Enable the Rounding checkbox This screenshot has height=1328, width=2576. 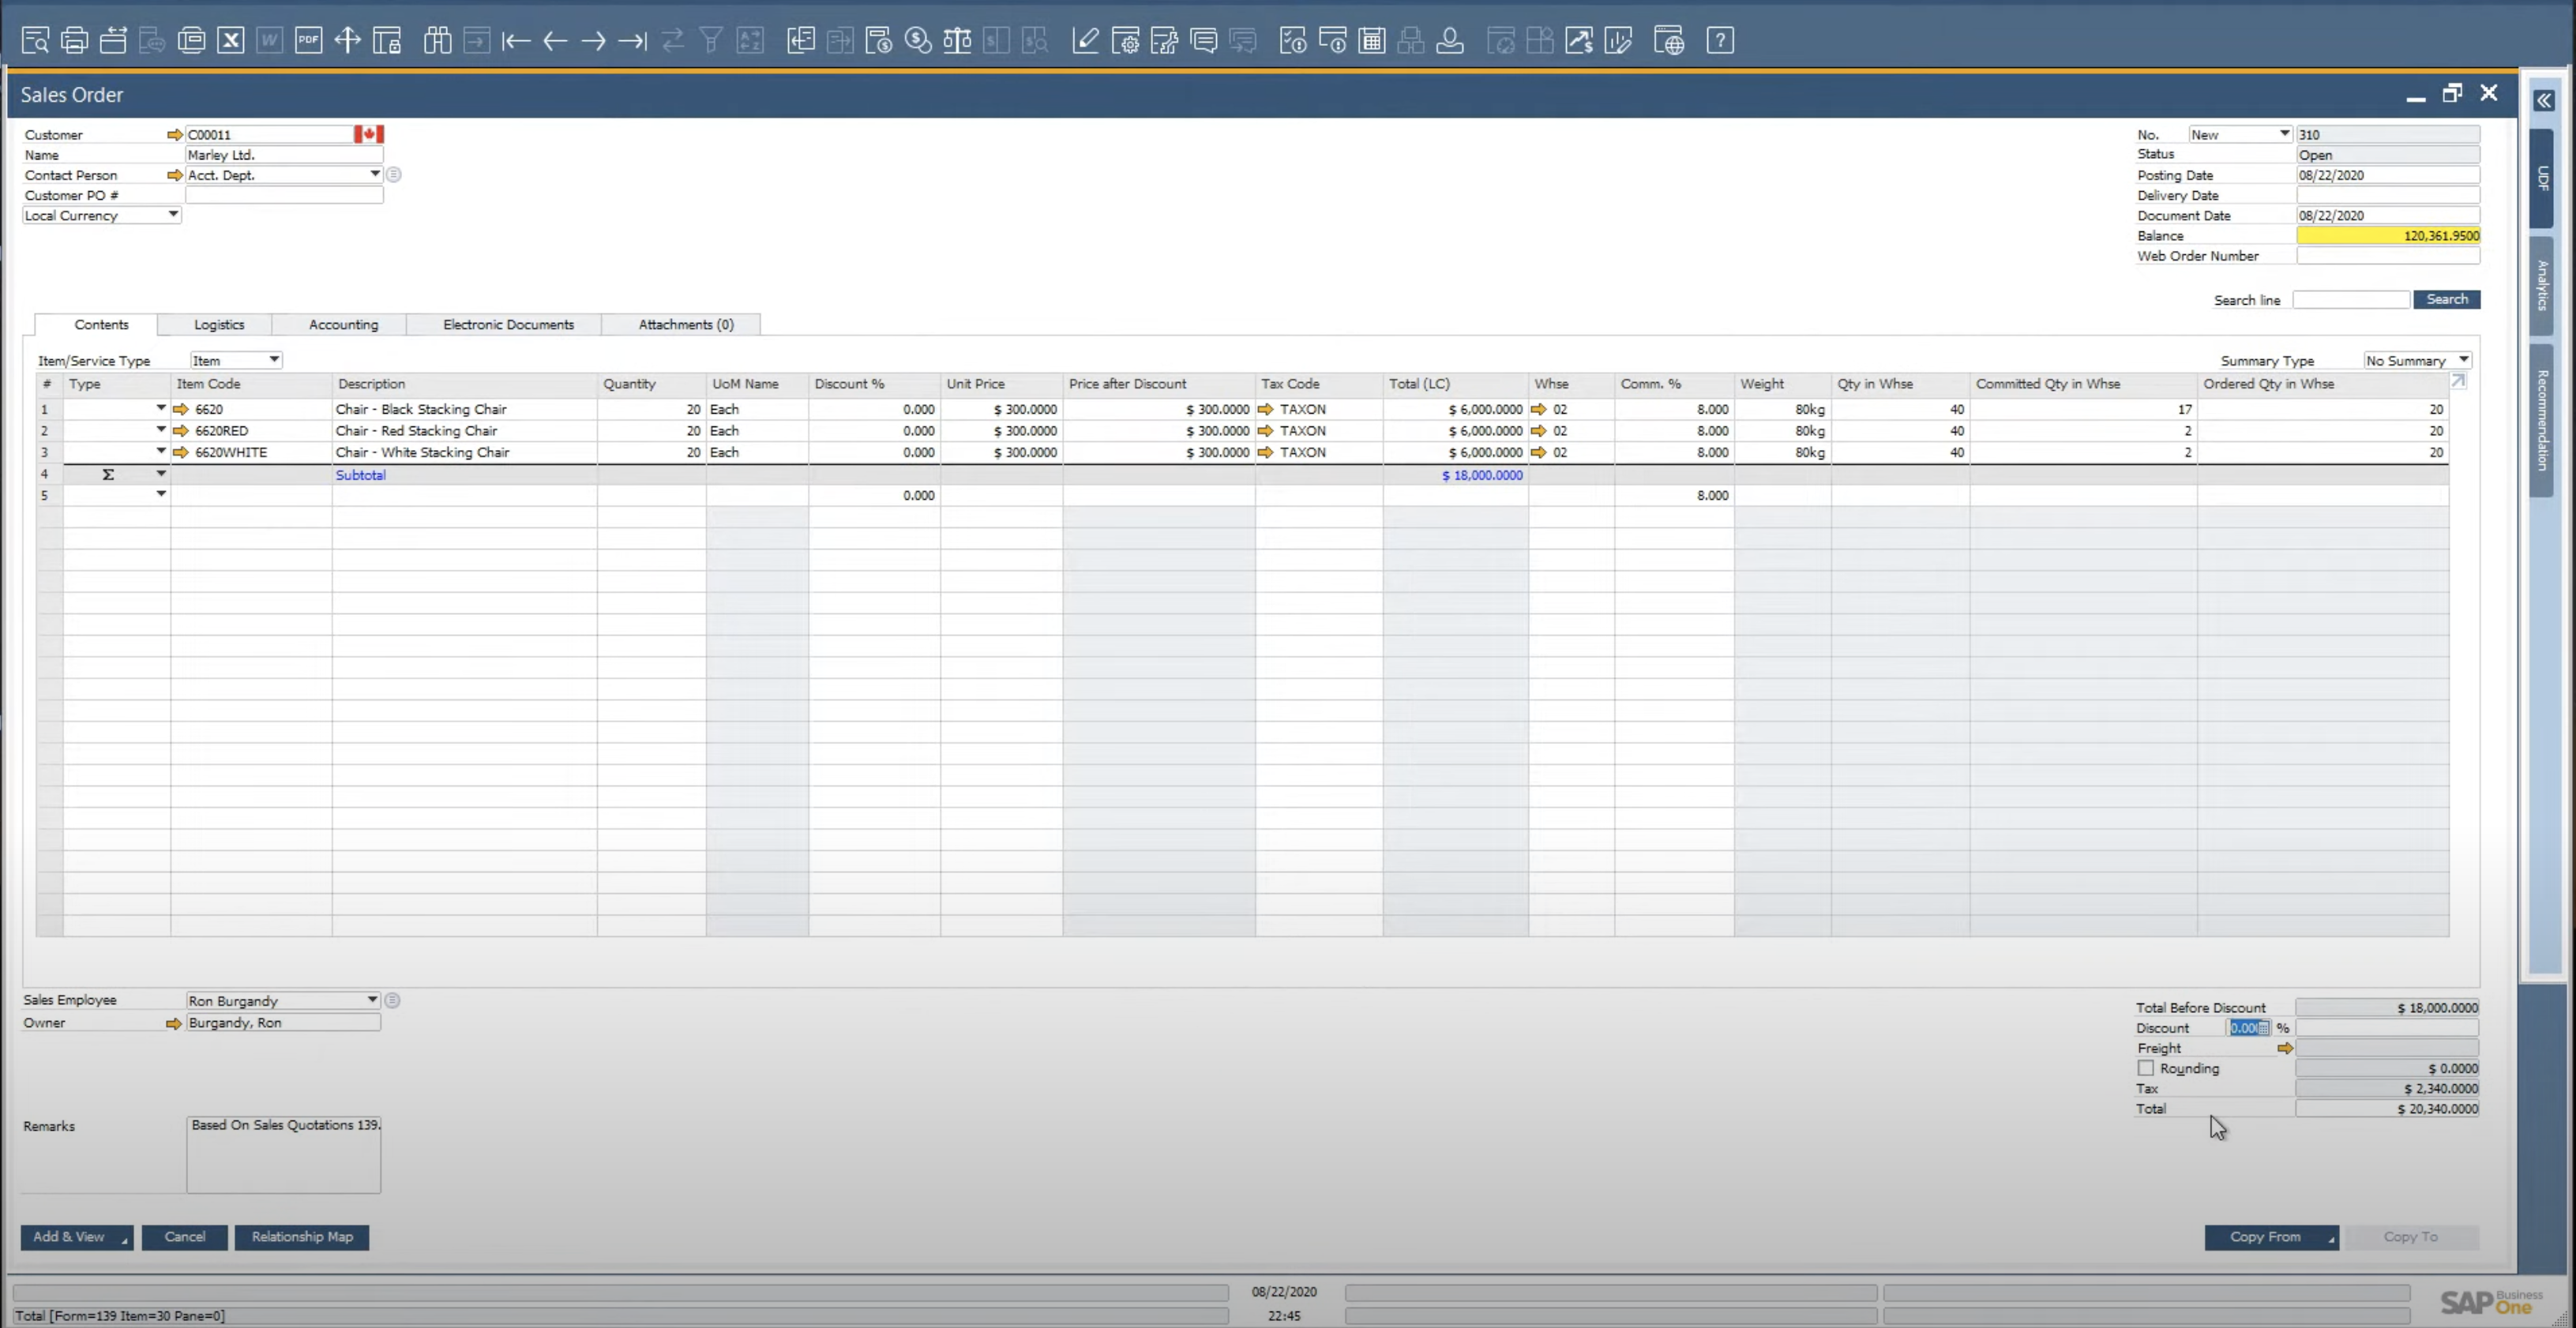pyautogui.click(x=2145, y=1068)
